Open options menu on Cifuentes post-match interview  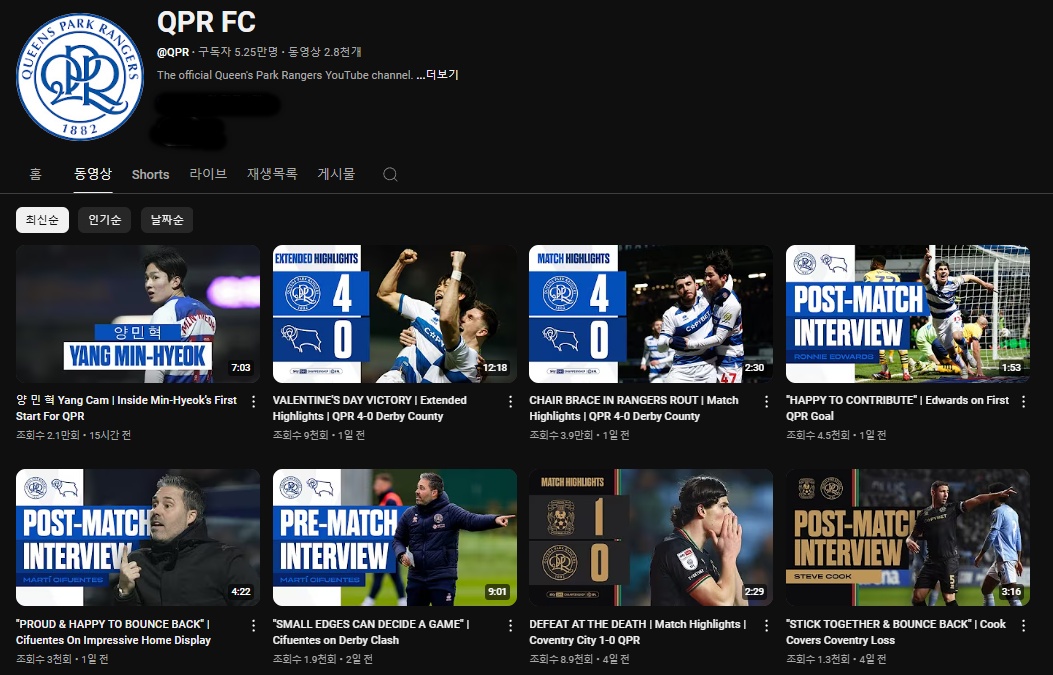[x=253, y=624]
